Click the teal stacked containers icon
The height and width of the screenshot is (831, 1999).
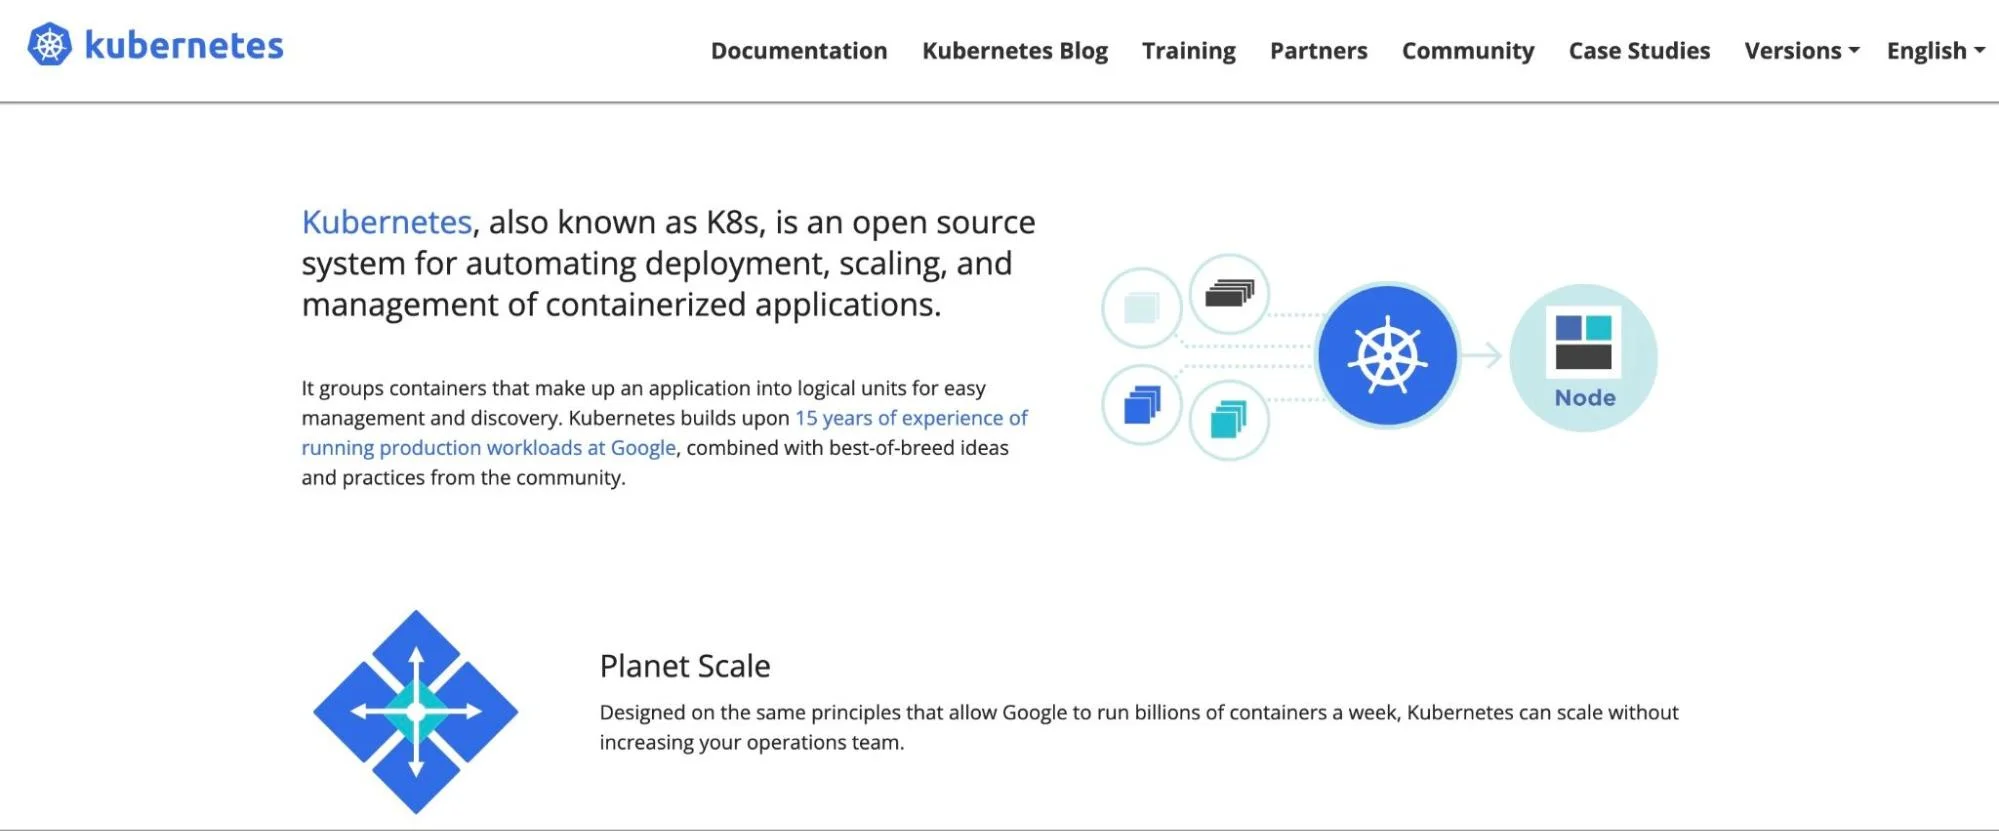1229,420
